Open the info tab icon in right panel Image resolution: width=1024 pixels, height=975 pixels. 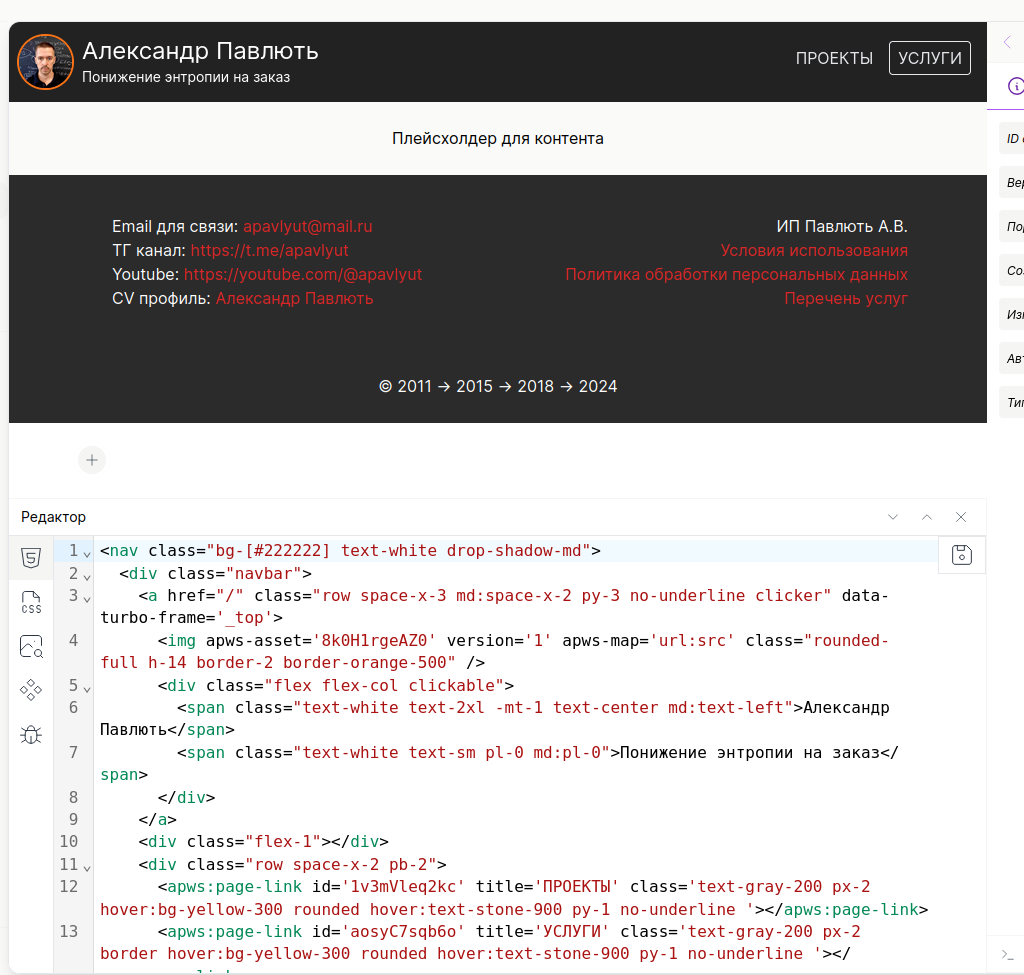[1015, 87]
